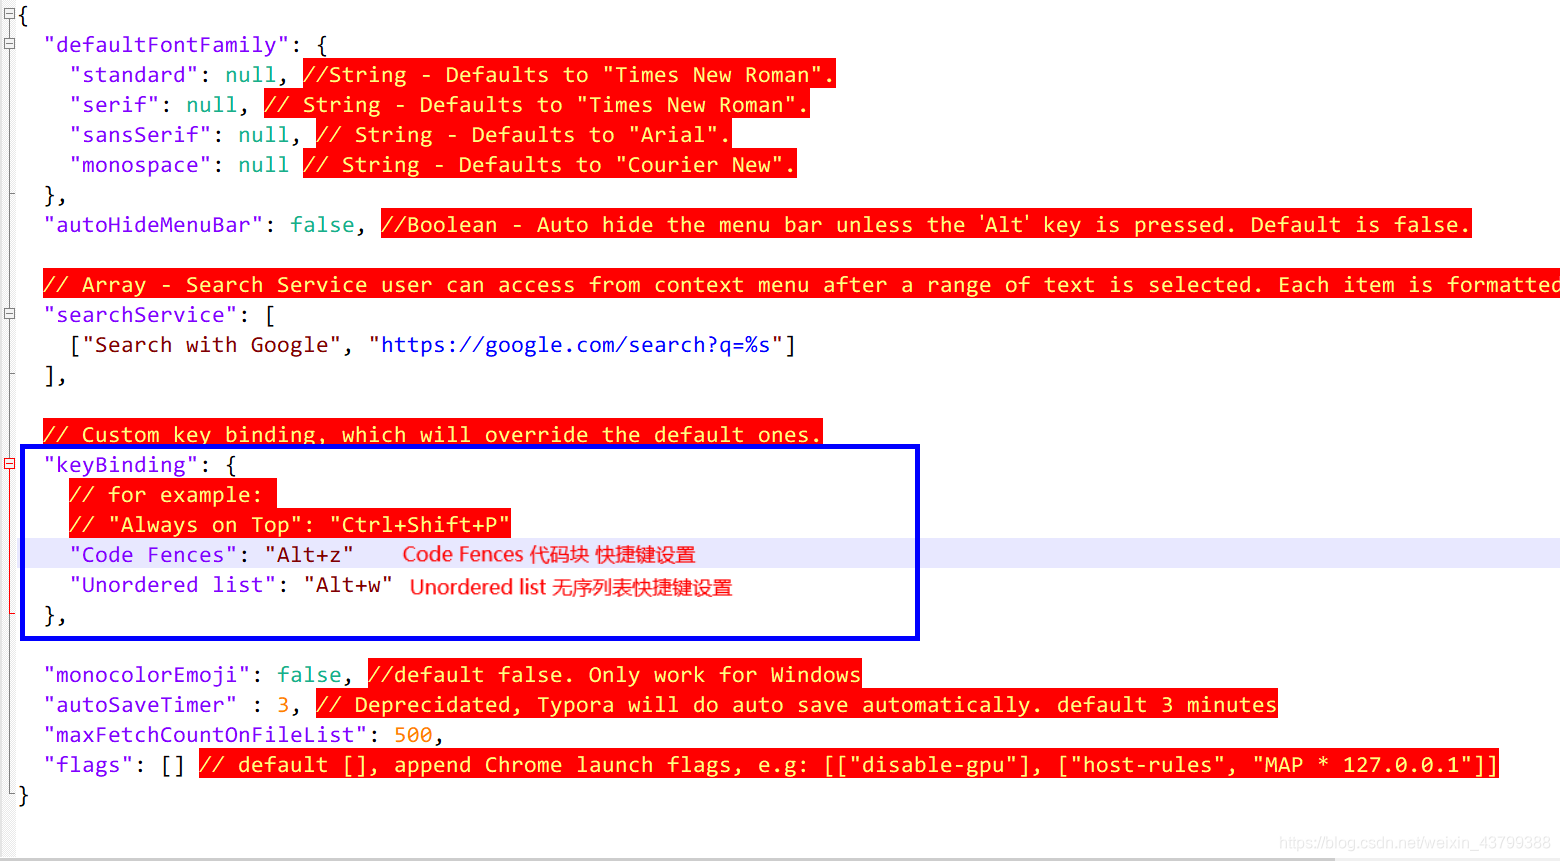Click the empty [] array after "flags"
Image resolution: width=1560 pixels, height=861 pixels.
point(173,765)
